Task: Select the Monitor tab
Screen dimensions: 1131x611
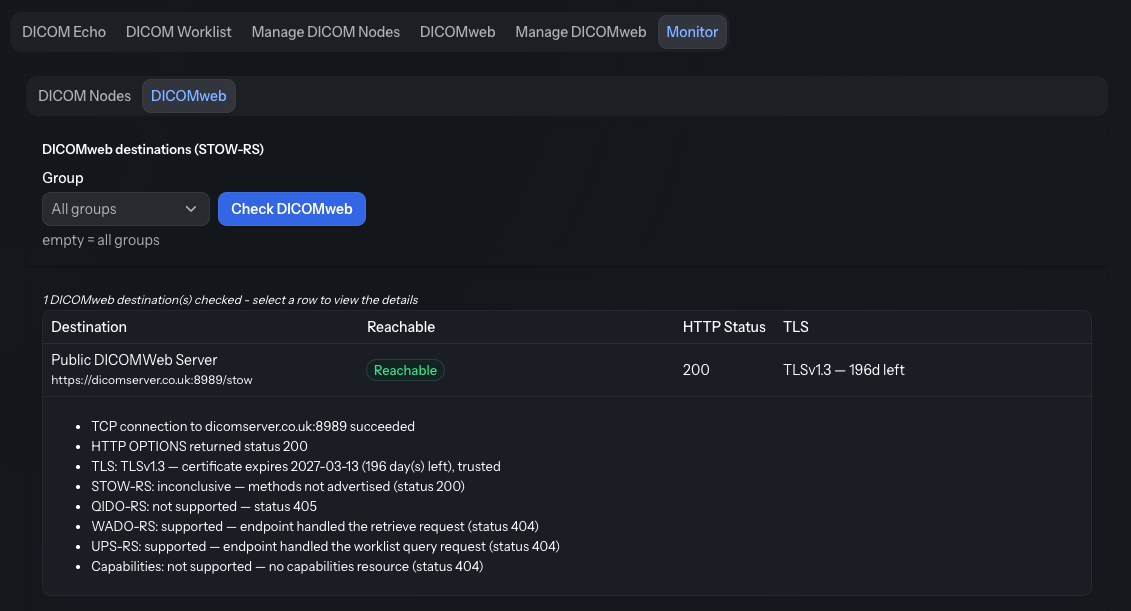Action: click(x=692, y=32)
